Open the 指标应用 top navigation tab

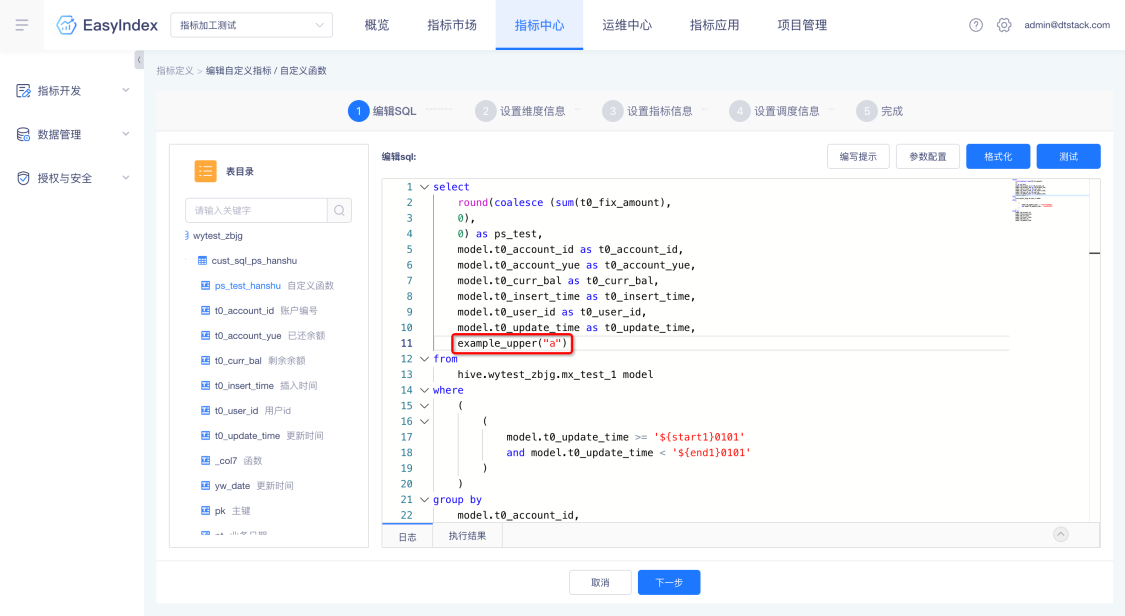[715, 25]
